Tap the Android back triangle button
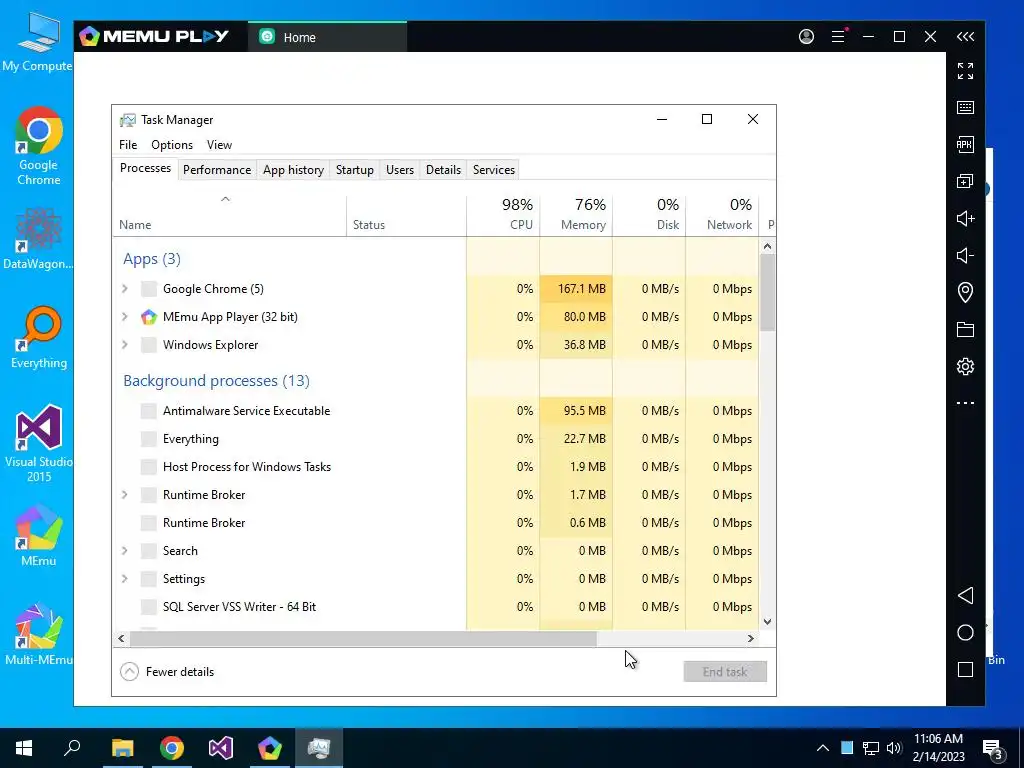 [x=965, y=596]
